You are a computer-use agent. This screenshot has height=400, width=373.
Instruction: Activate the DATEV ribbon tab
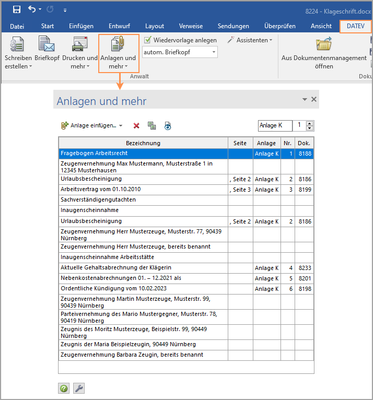(355, 26)
